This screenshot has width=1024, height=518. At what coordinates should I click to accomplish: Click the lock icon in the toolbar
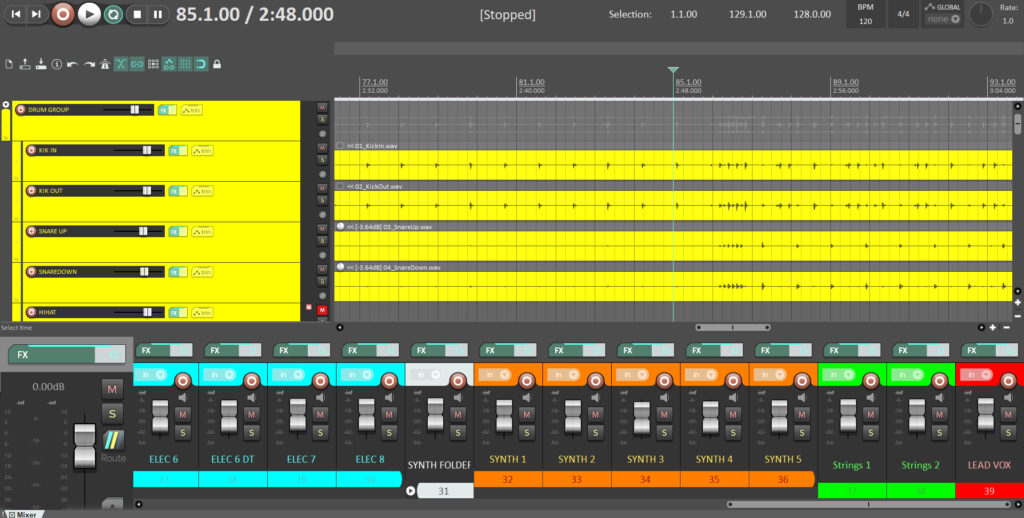(215, 64)
